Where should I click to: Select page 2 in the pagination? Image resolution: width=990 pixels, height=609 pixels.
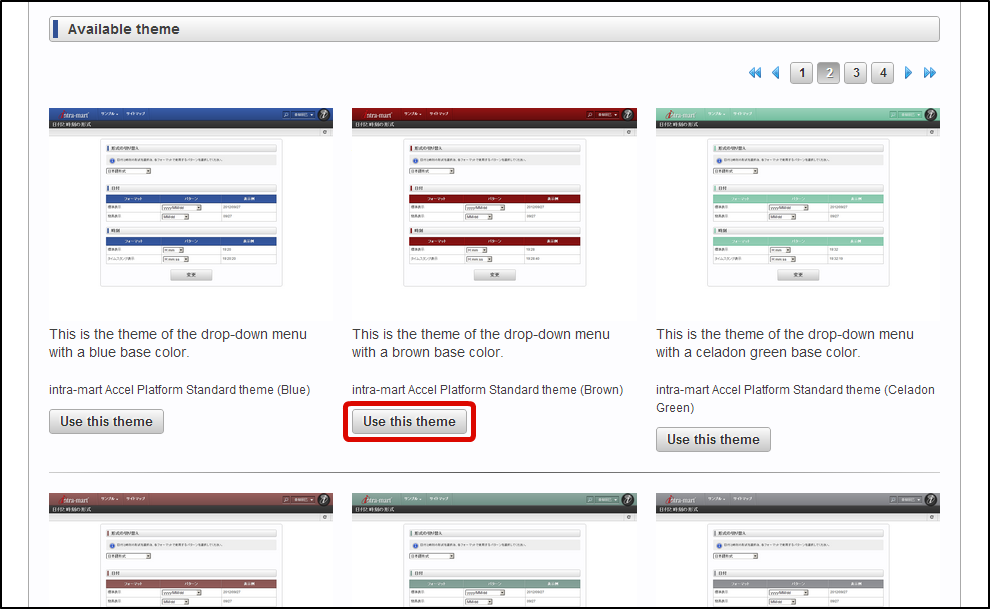[x=829, y=73]
